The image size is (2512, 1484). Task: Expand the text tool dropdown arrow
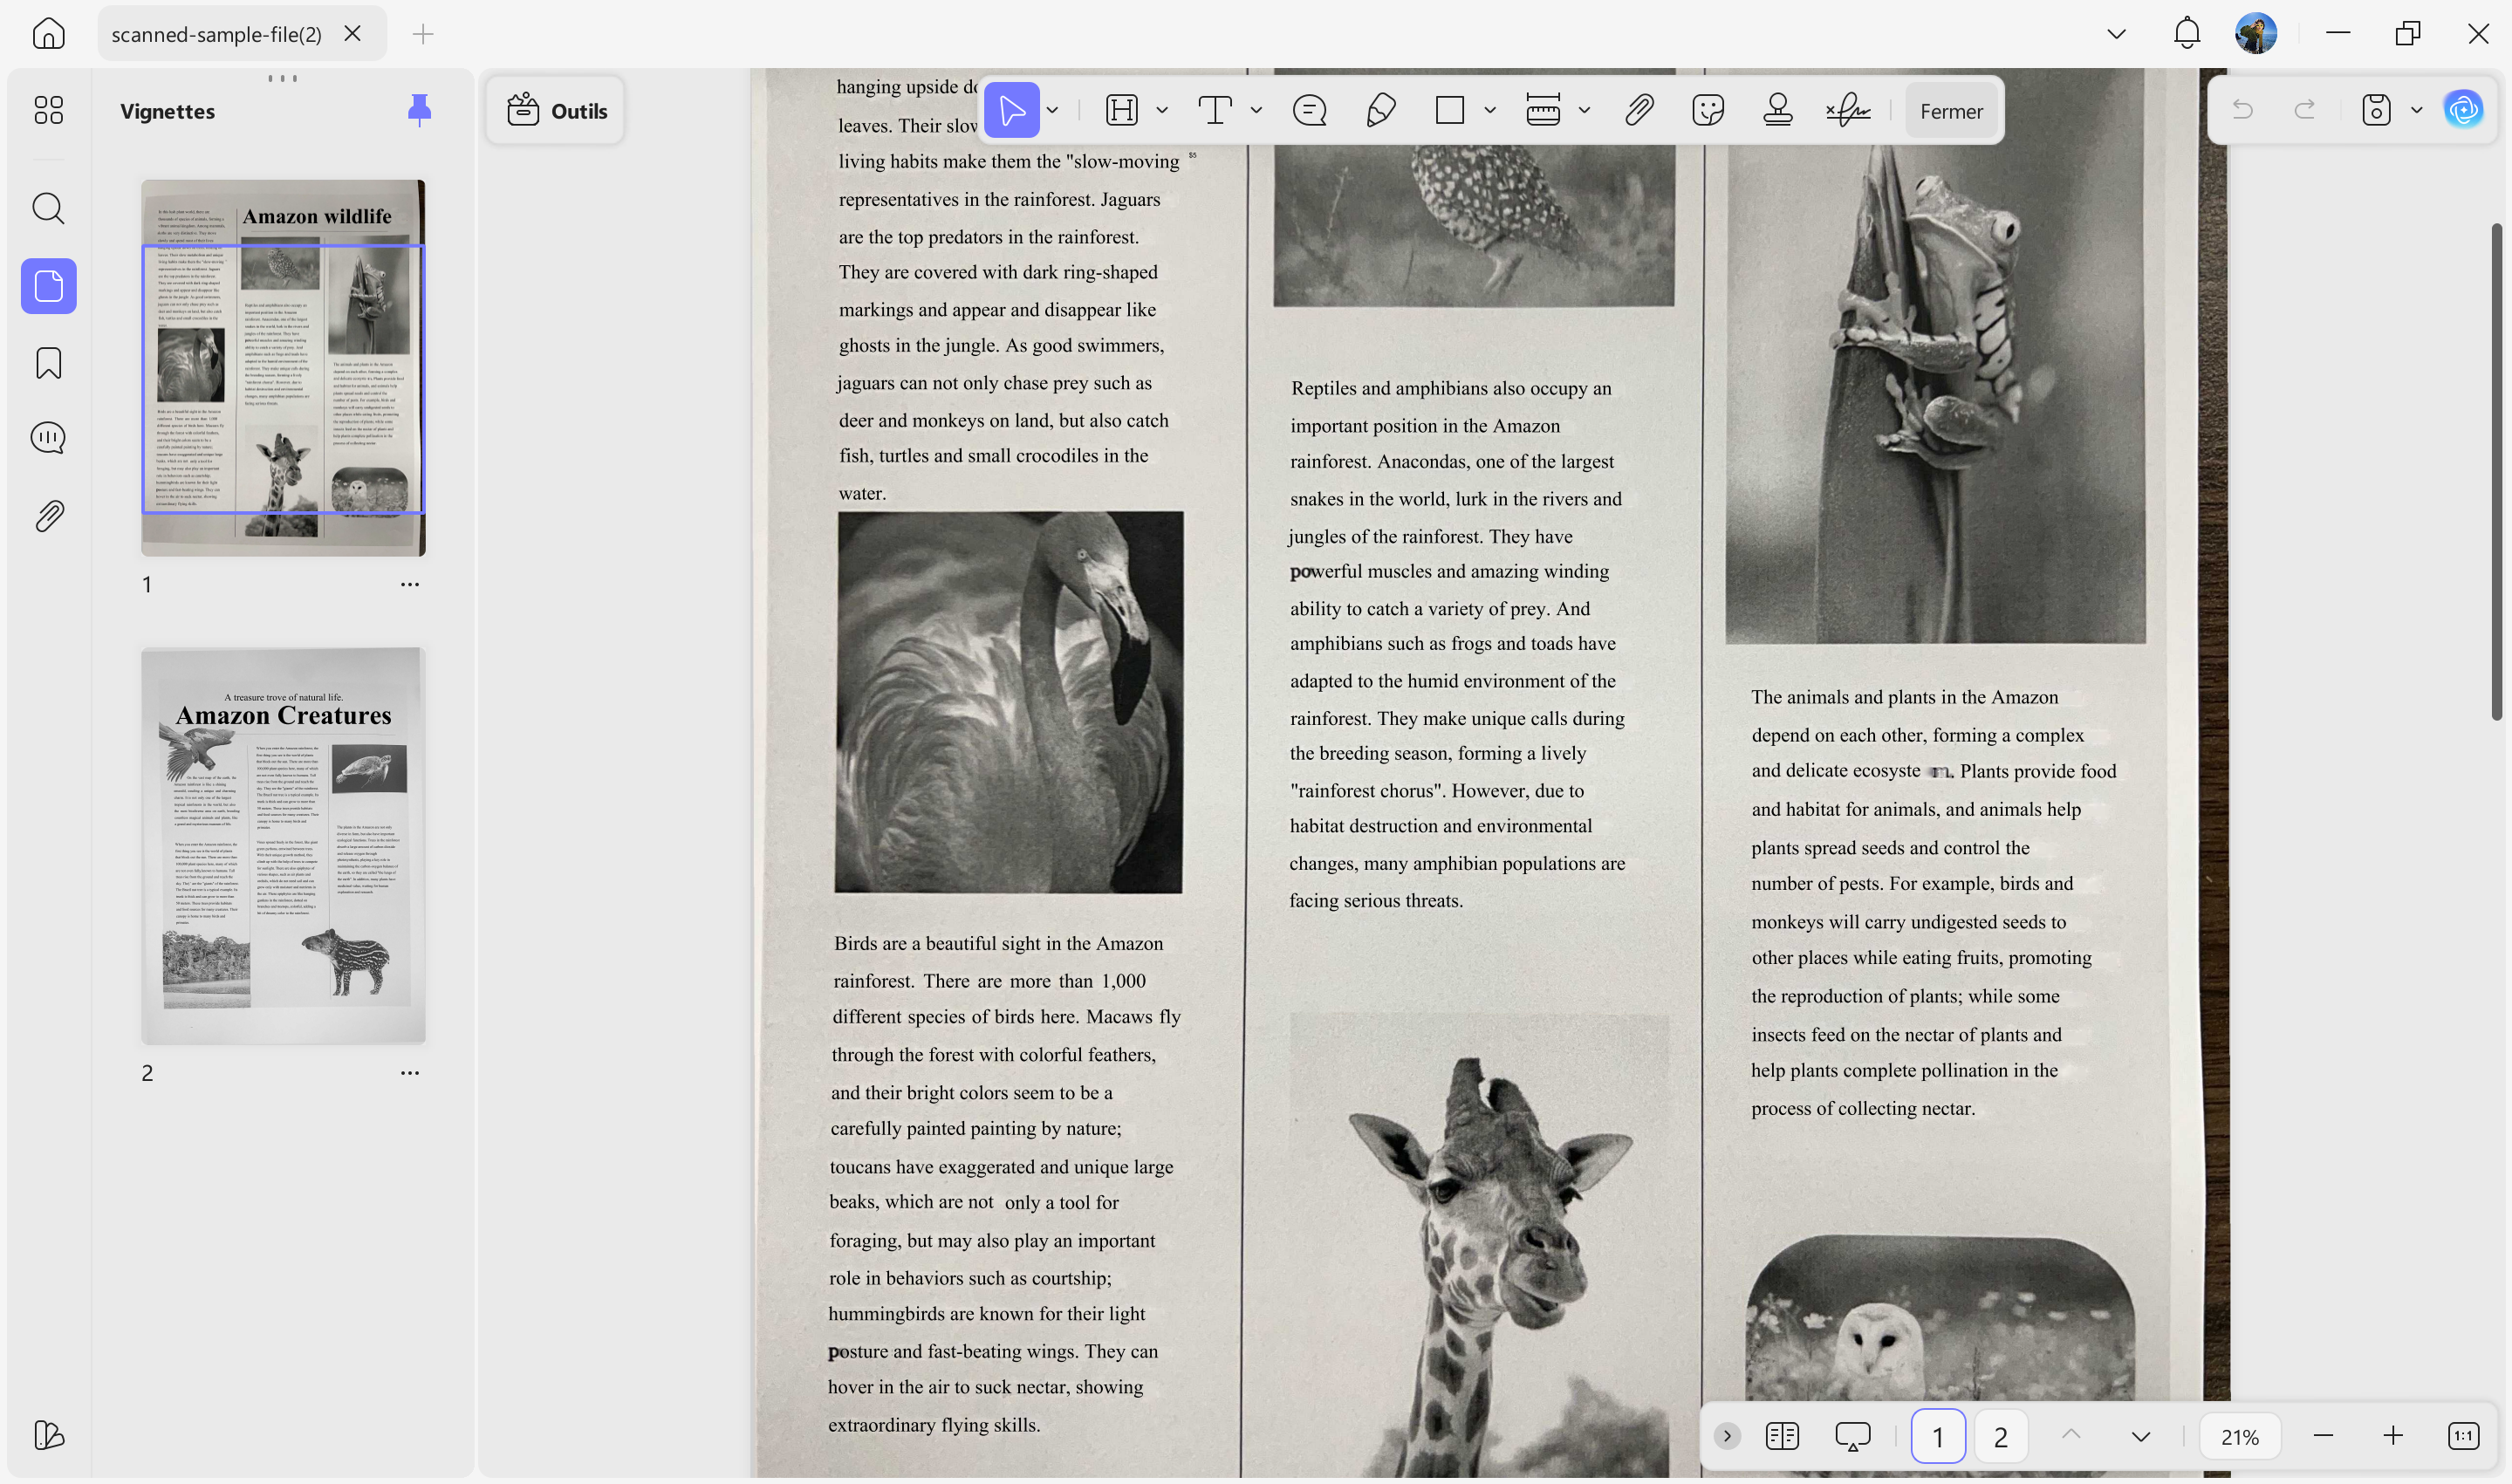(1256, 110)
